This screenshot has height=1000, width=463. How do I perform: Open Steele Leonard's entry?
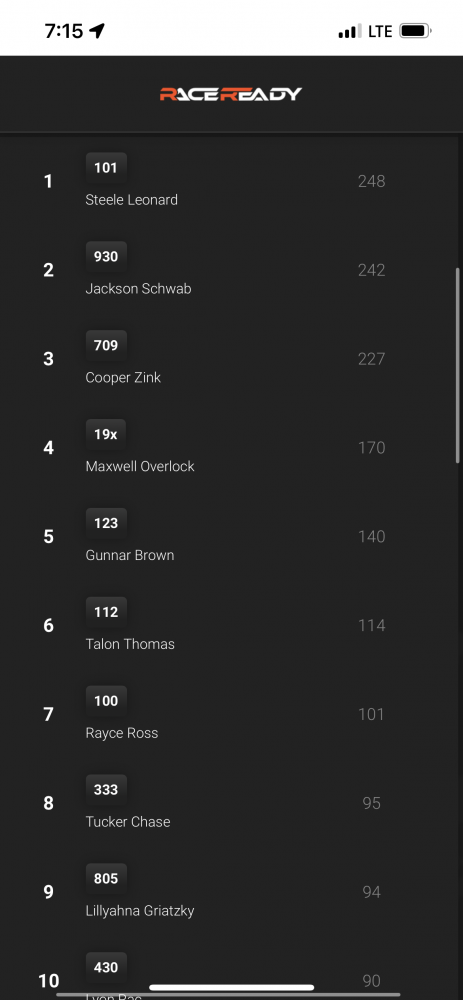click(131, 200)
